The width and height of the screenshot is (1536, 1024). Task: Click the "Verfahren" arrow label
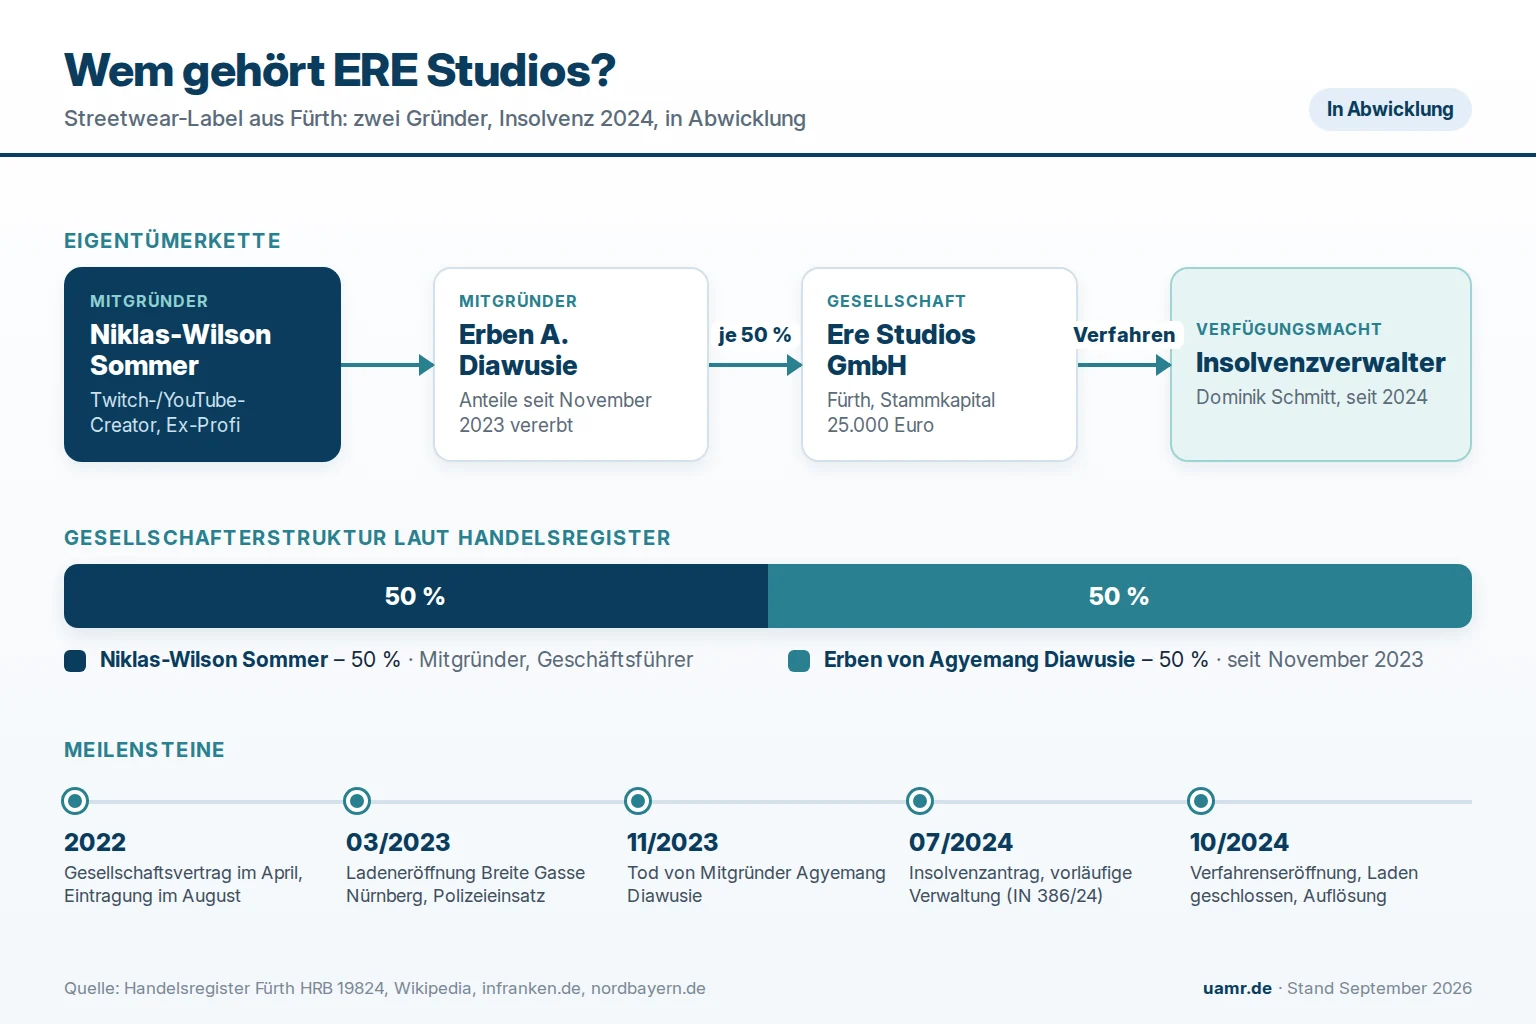point(1124,335)
